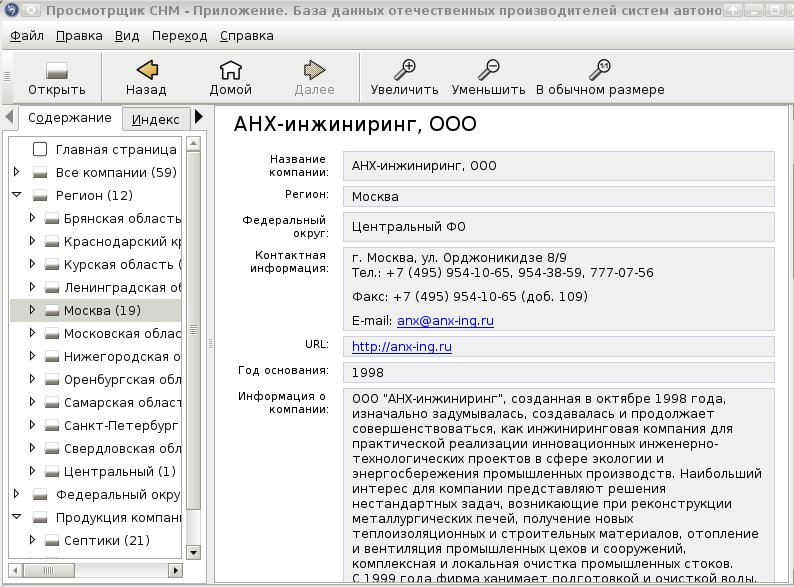Screen dimensions: 794x587
Task: Click the tree scrollbar up arrow
Action: 193,144
